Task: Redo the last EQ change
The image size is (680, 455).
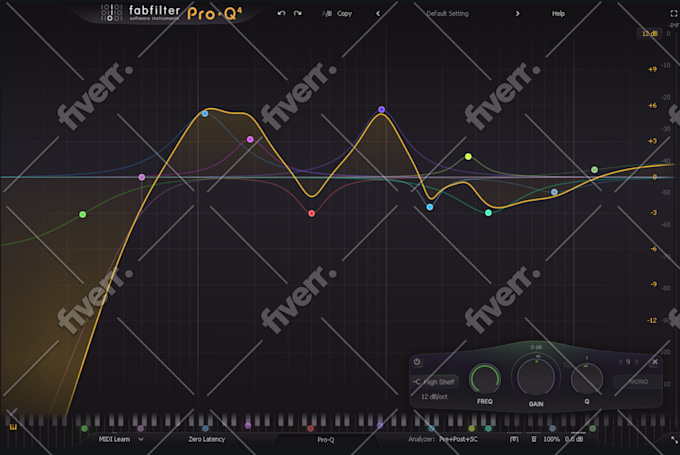Action: (x=298, y=13)
